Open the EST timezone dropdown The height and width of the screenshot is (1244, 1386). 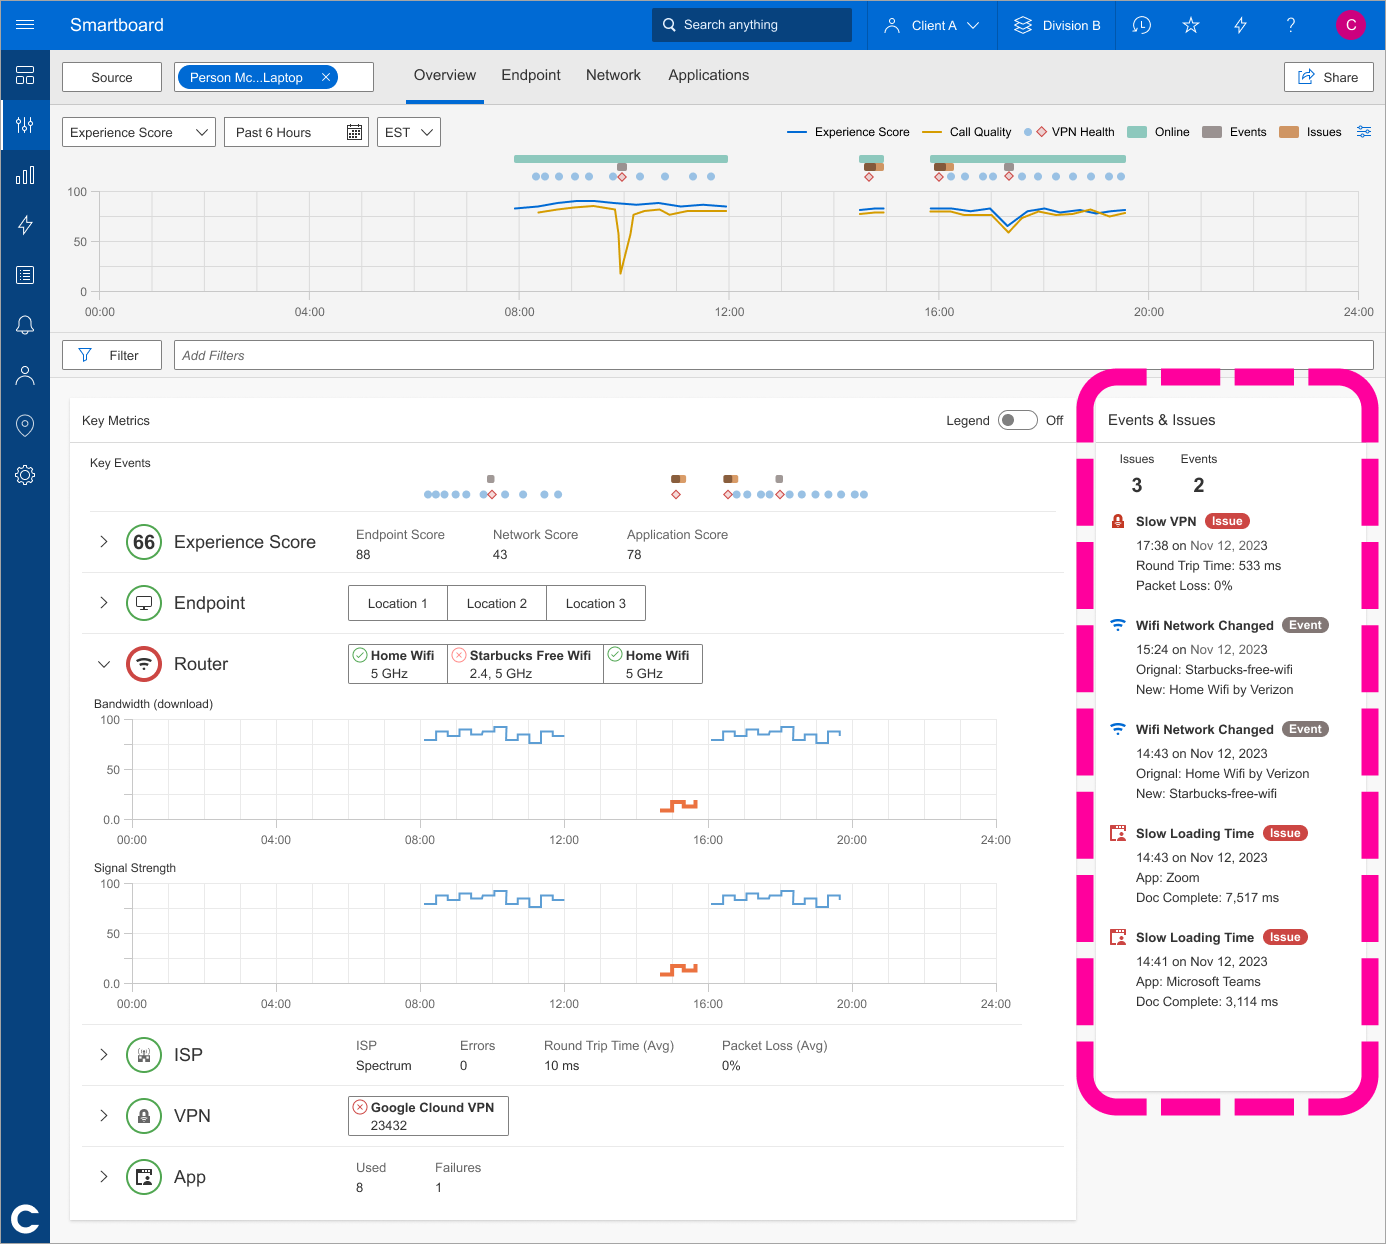408,131
